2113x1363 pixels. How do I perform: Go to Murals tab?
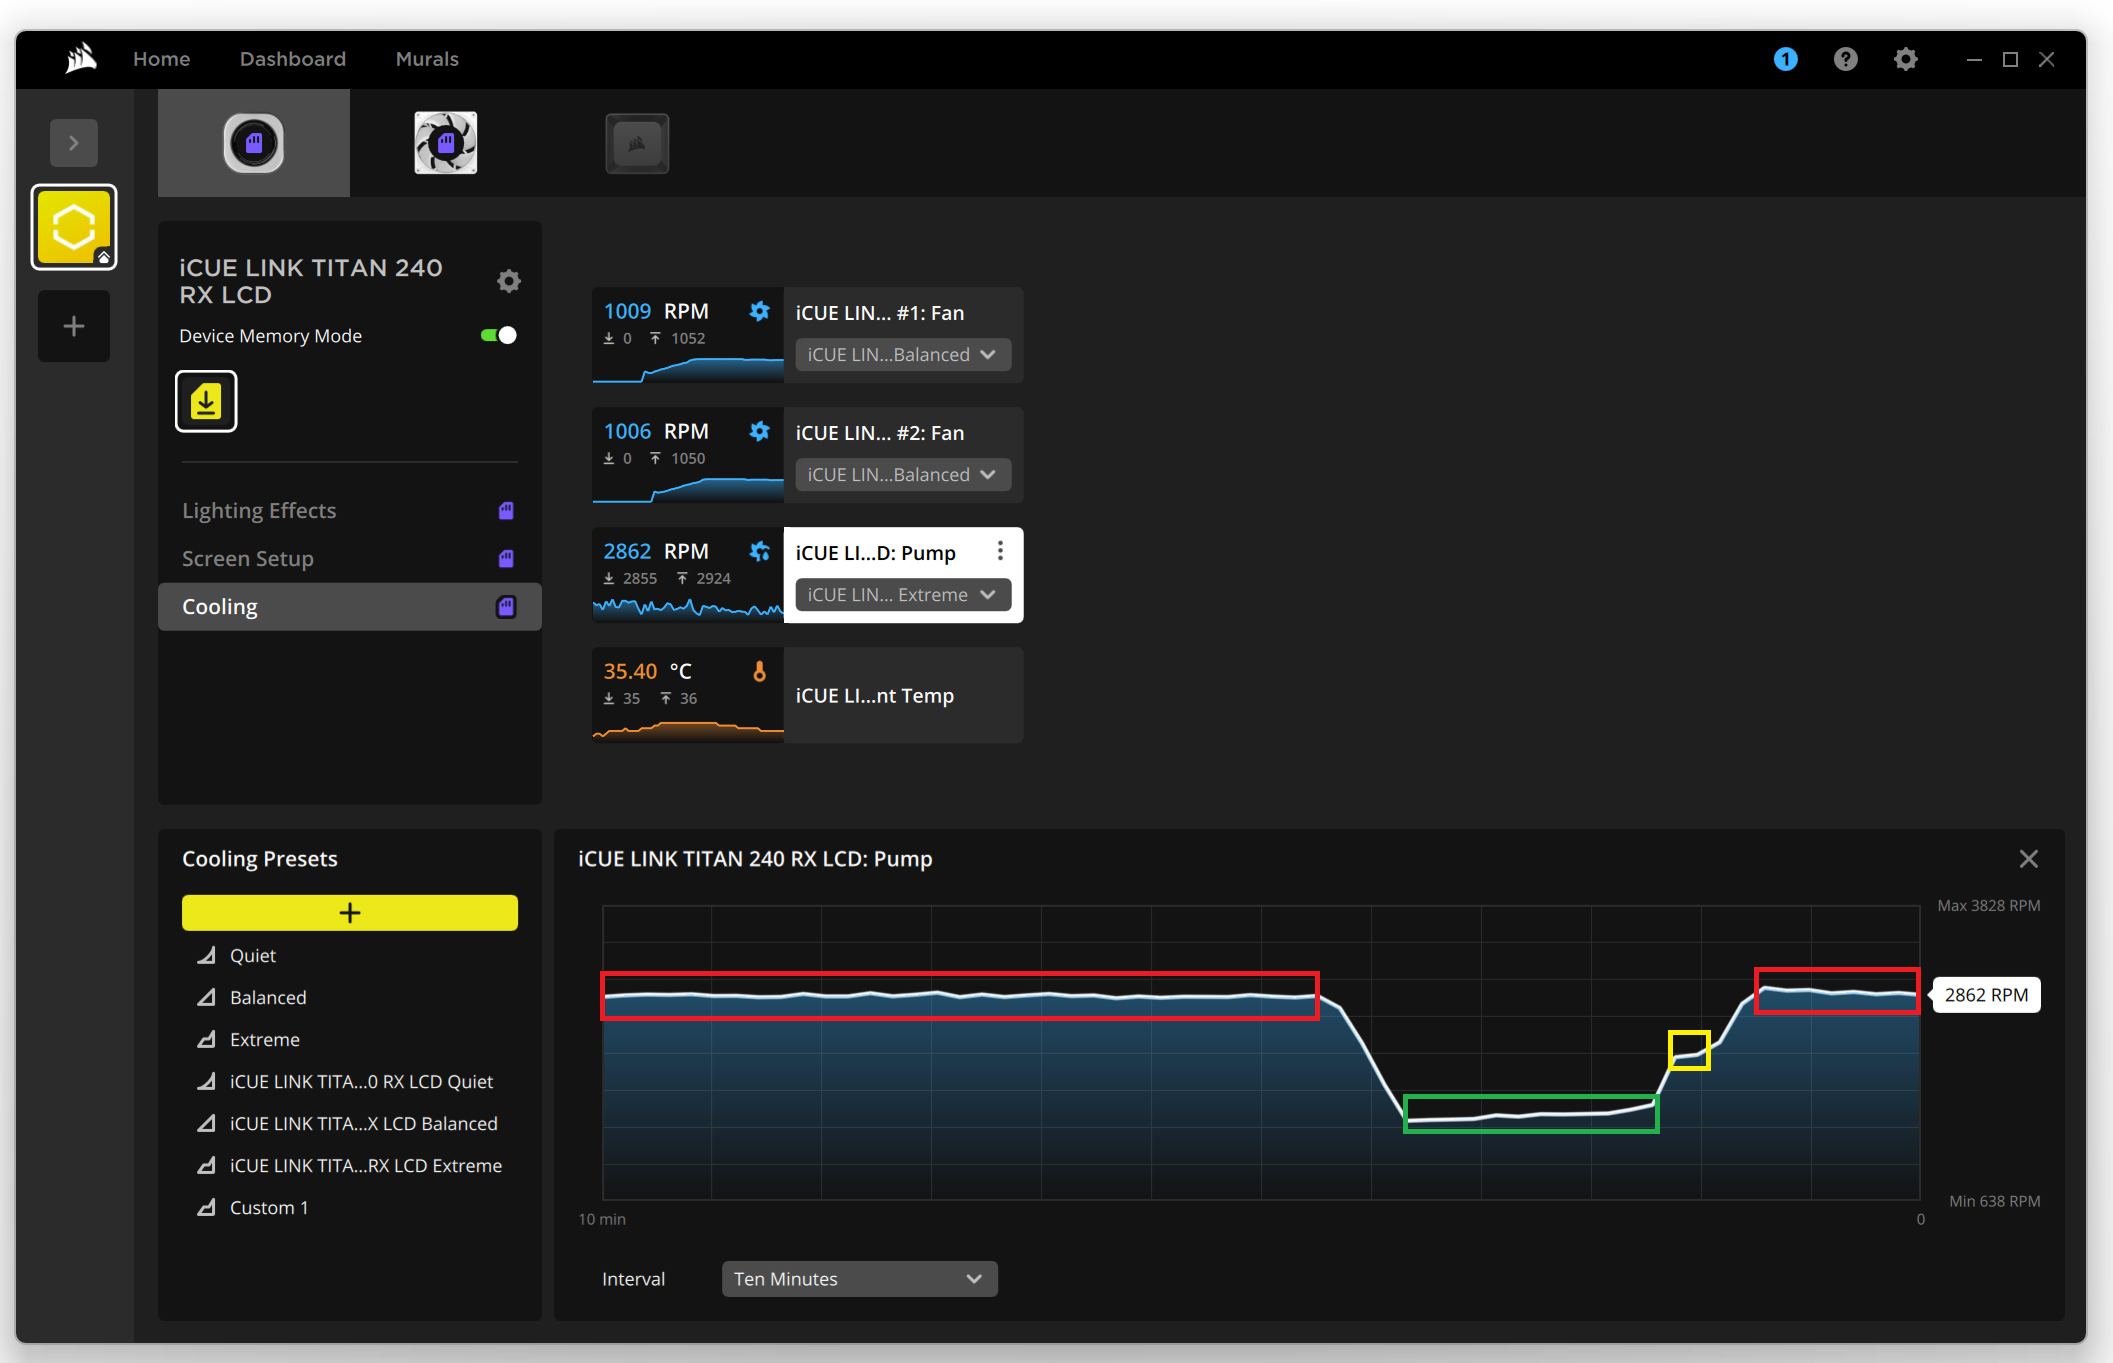pos(427,59)
